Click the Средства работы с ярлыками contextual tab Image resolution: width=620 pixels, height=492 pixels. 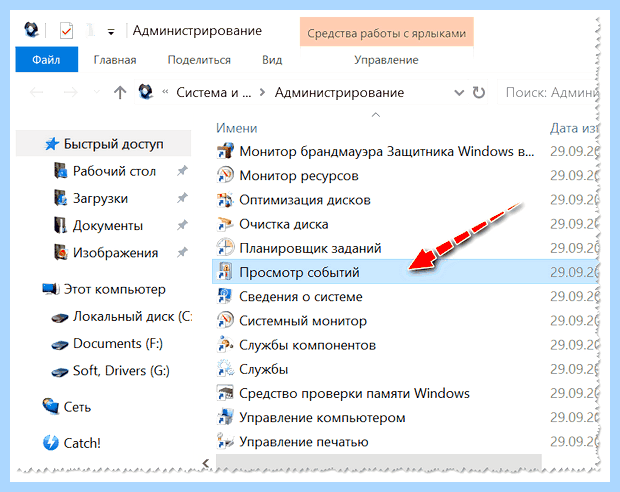(x=387, y=33)
